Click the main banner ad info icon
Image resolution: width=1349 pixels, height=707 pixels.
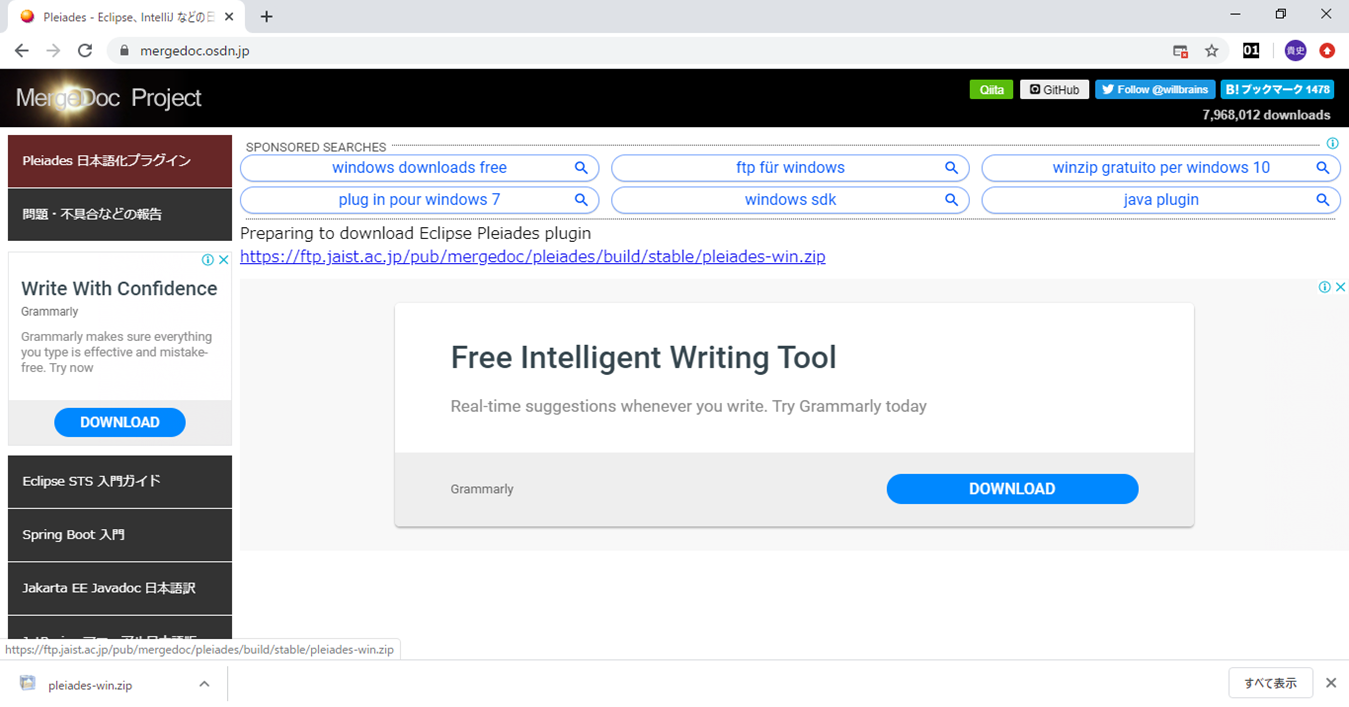coord(1324,287)
